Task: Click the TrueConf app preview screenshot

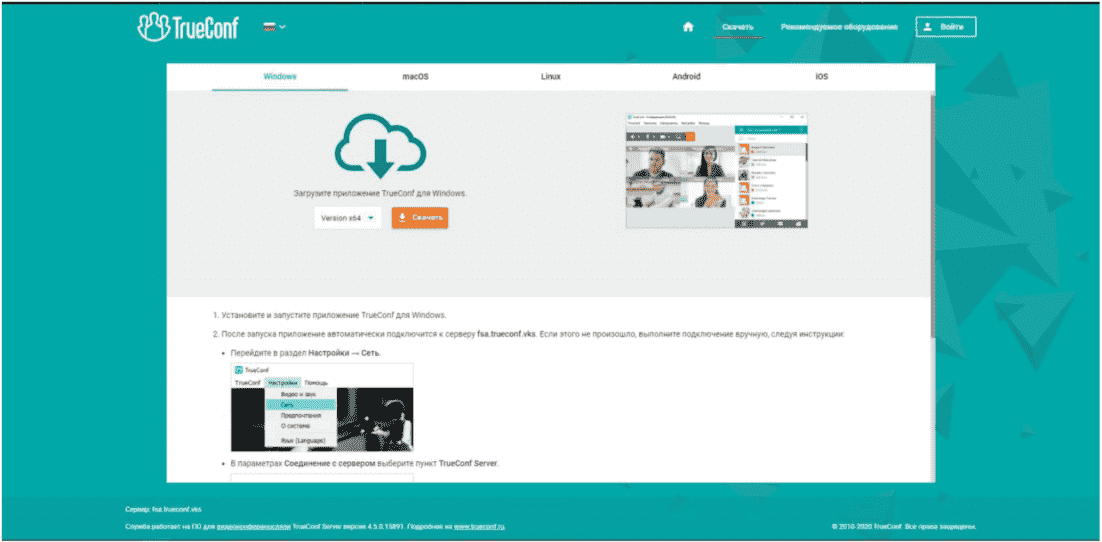Action: [x=717, y=171]
